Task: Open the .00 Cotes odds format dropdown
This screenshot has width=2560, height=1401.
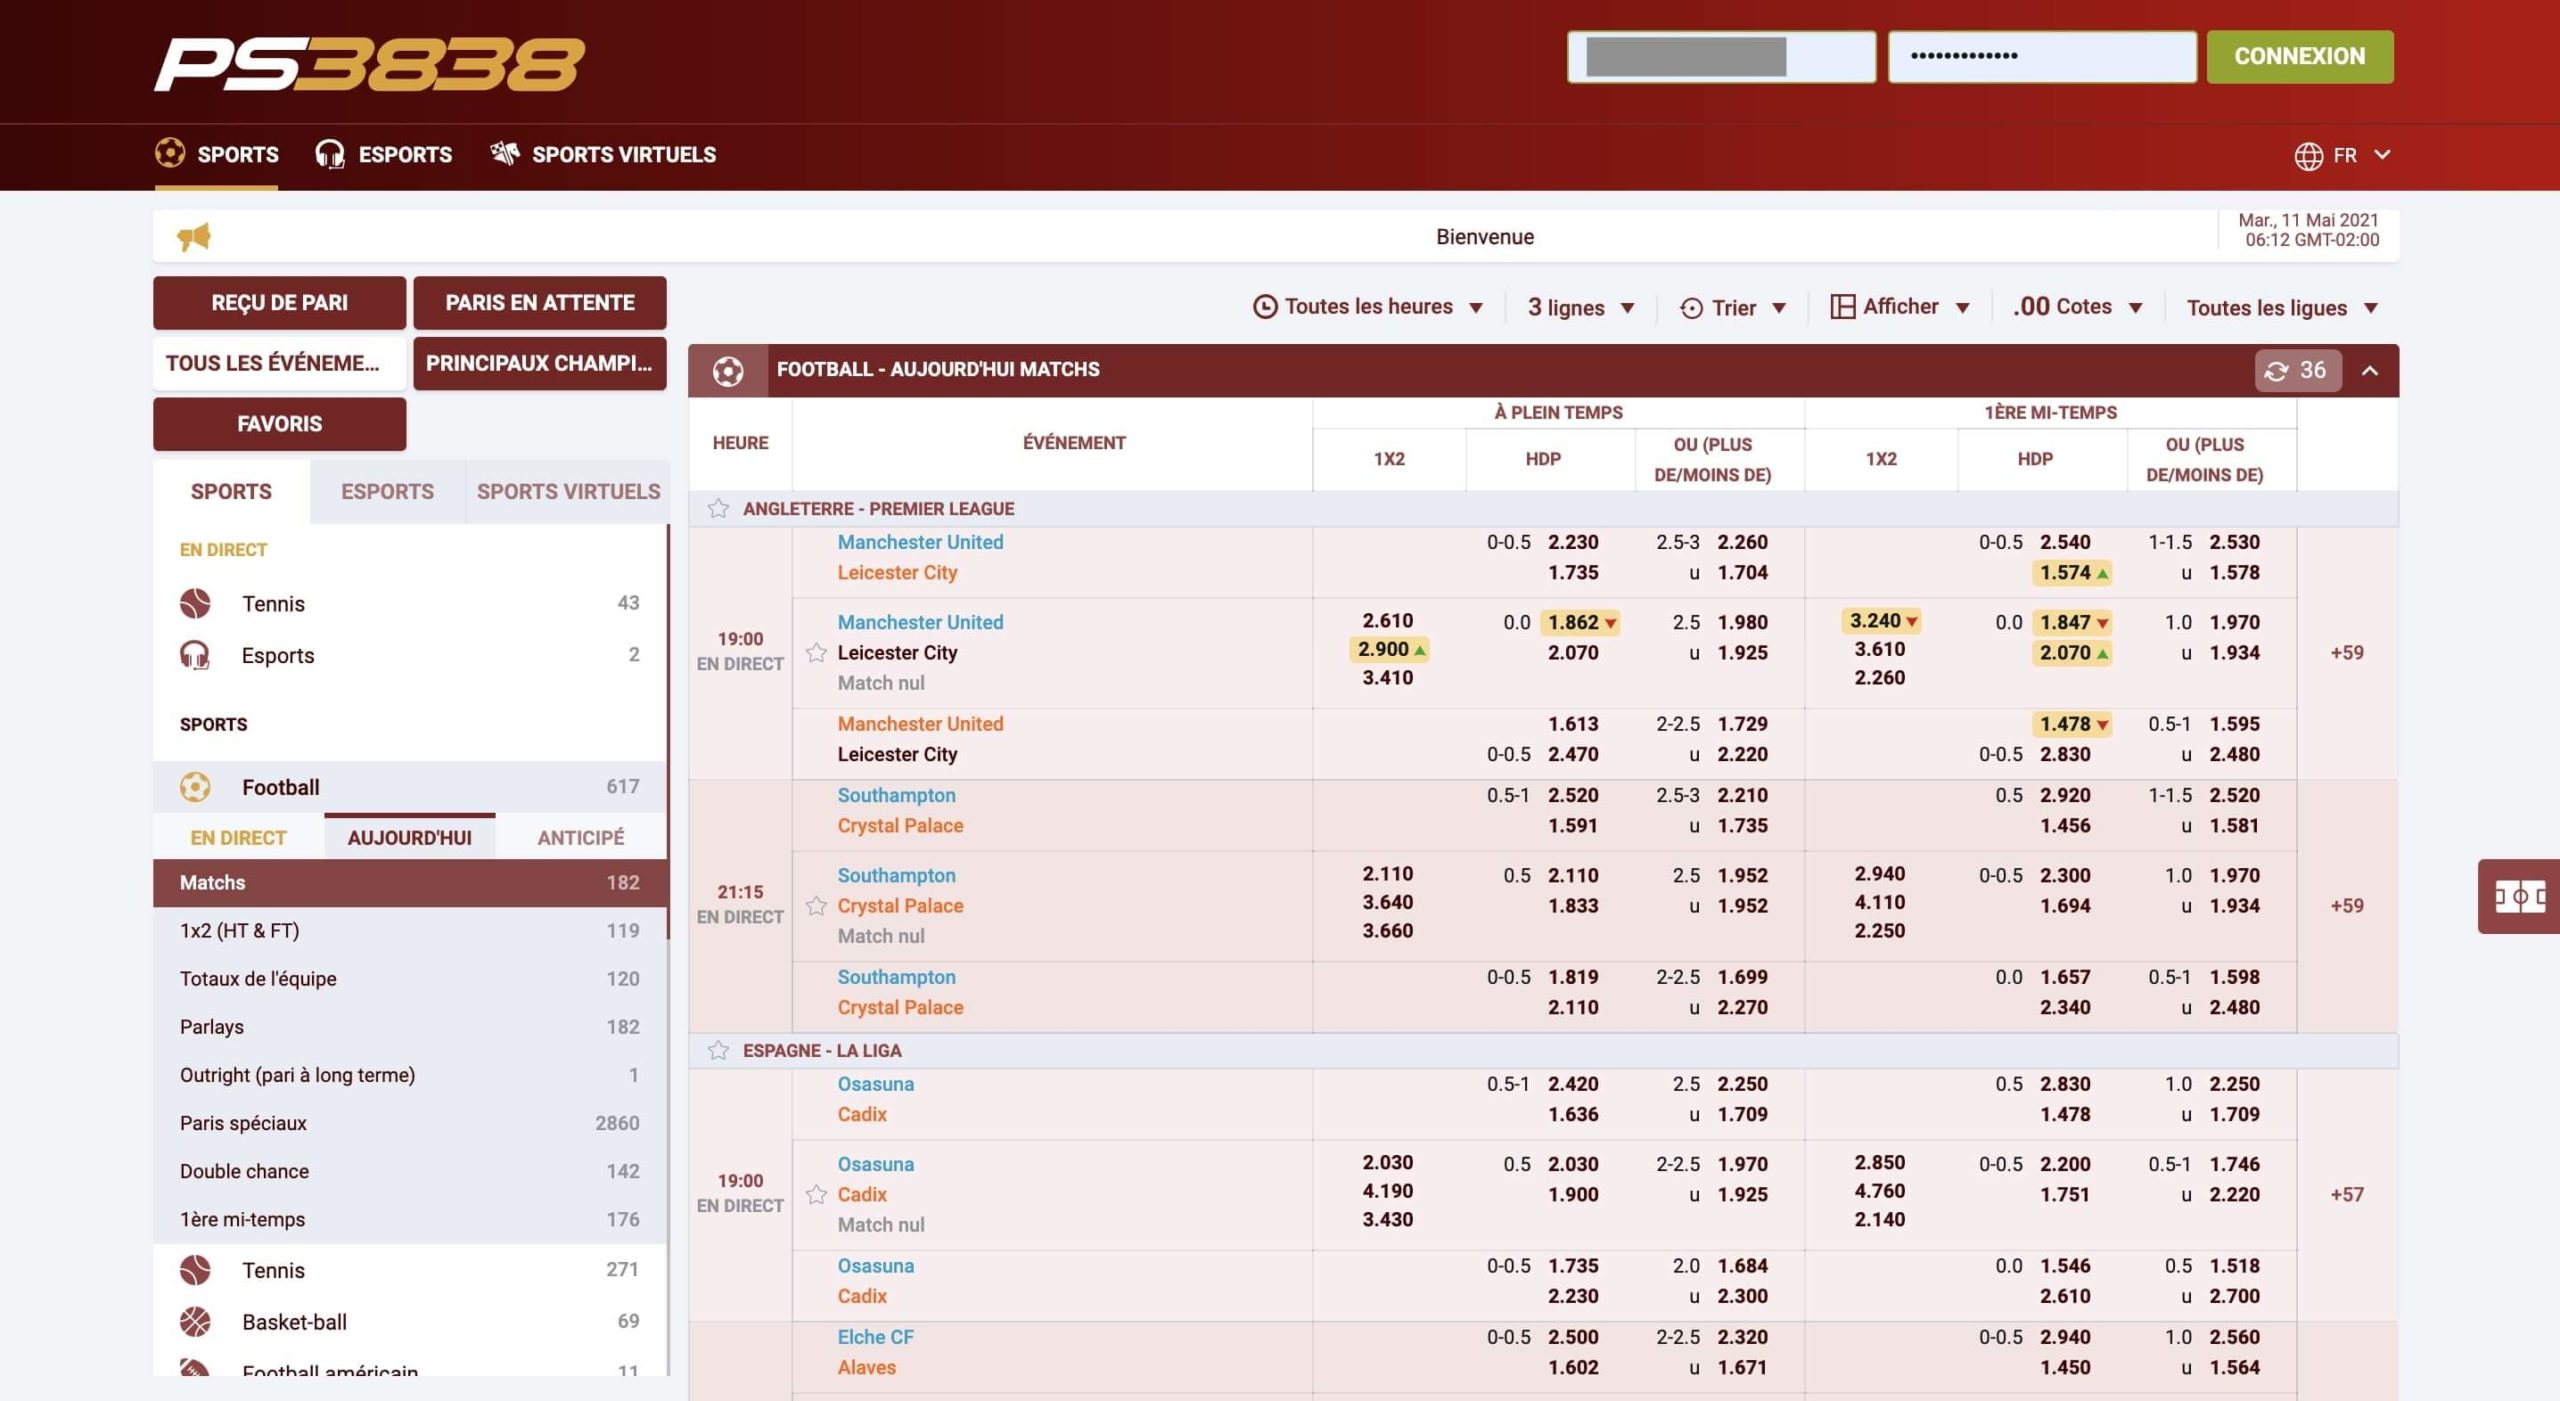Action: (x=2077, y=307)
